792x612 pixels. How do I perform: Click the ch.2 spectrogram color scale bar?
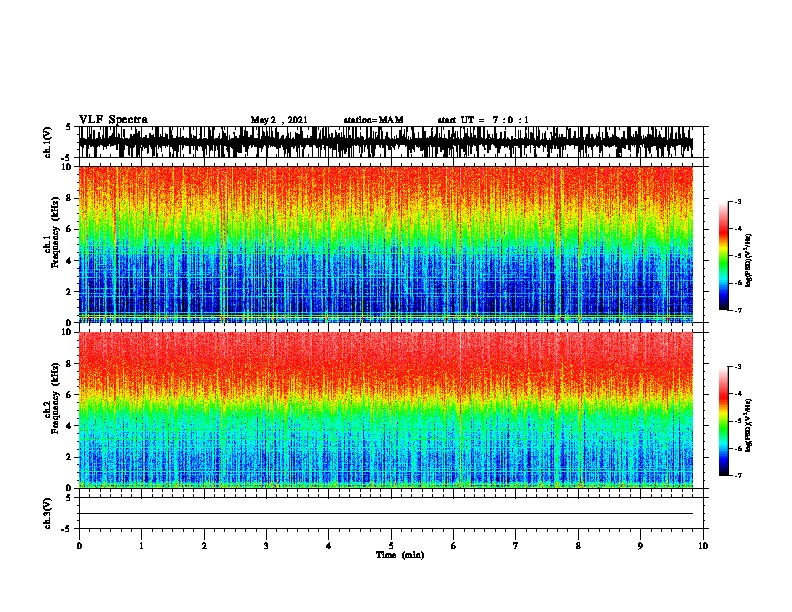pos(724,421)
